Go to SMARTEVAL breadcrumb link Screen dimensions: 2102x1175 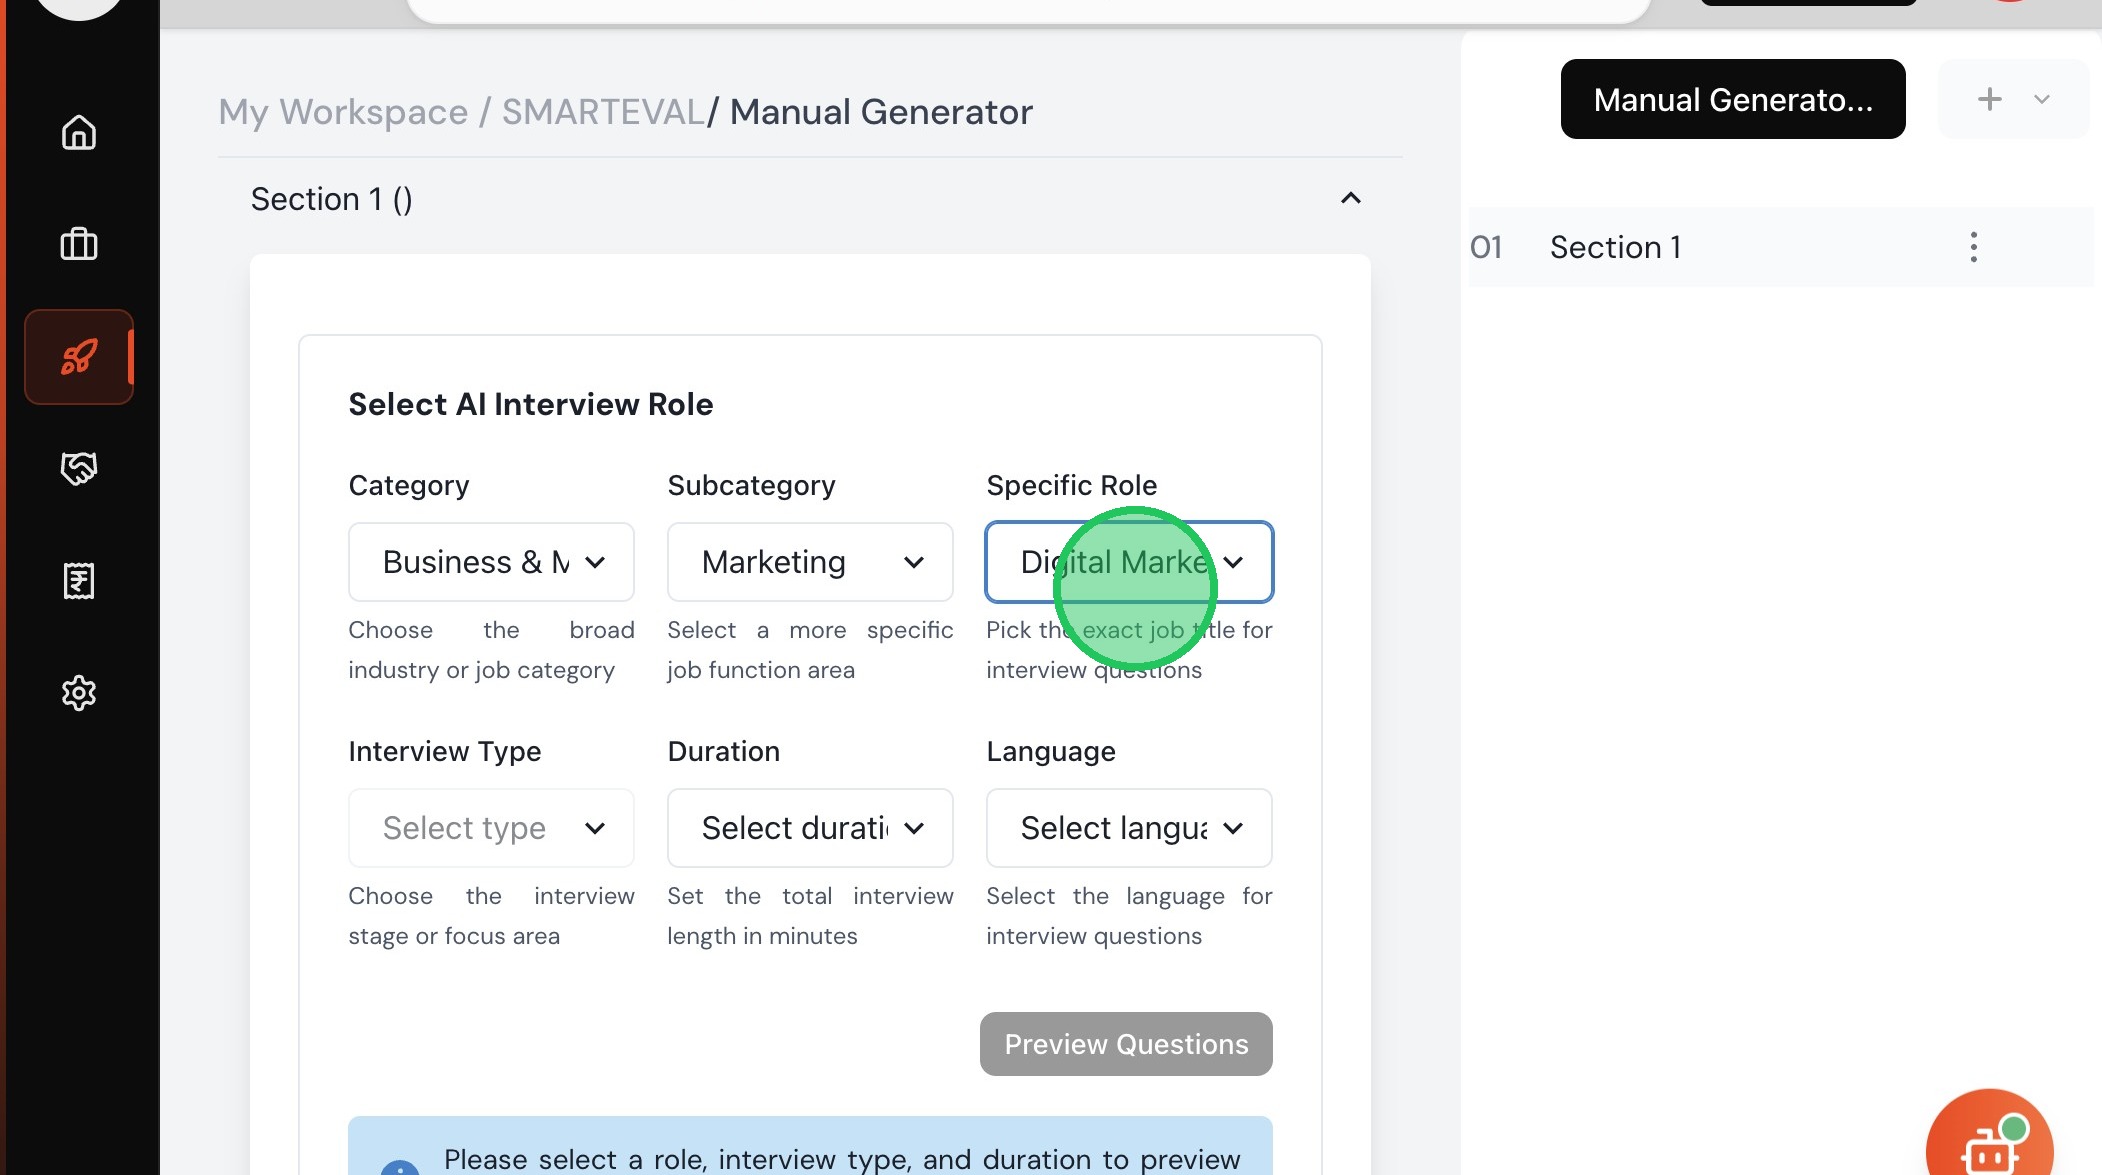click(x=603, y=112)
